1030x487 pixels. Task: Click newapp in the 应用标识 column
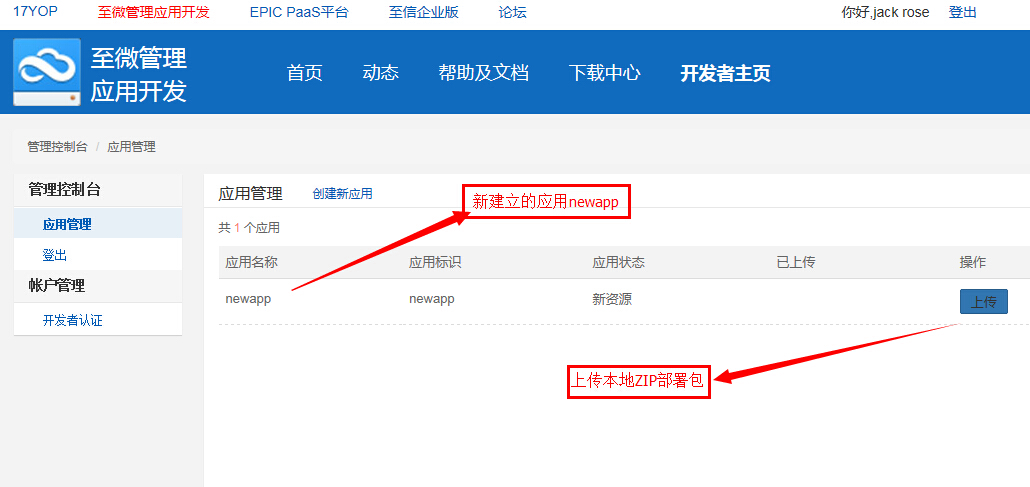click(432, 298)
